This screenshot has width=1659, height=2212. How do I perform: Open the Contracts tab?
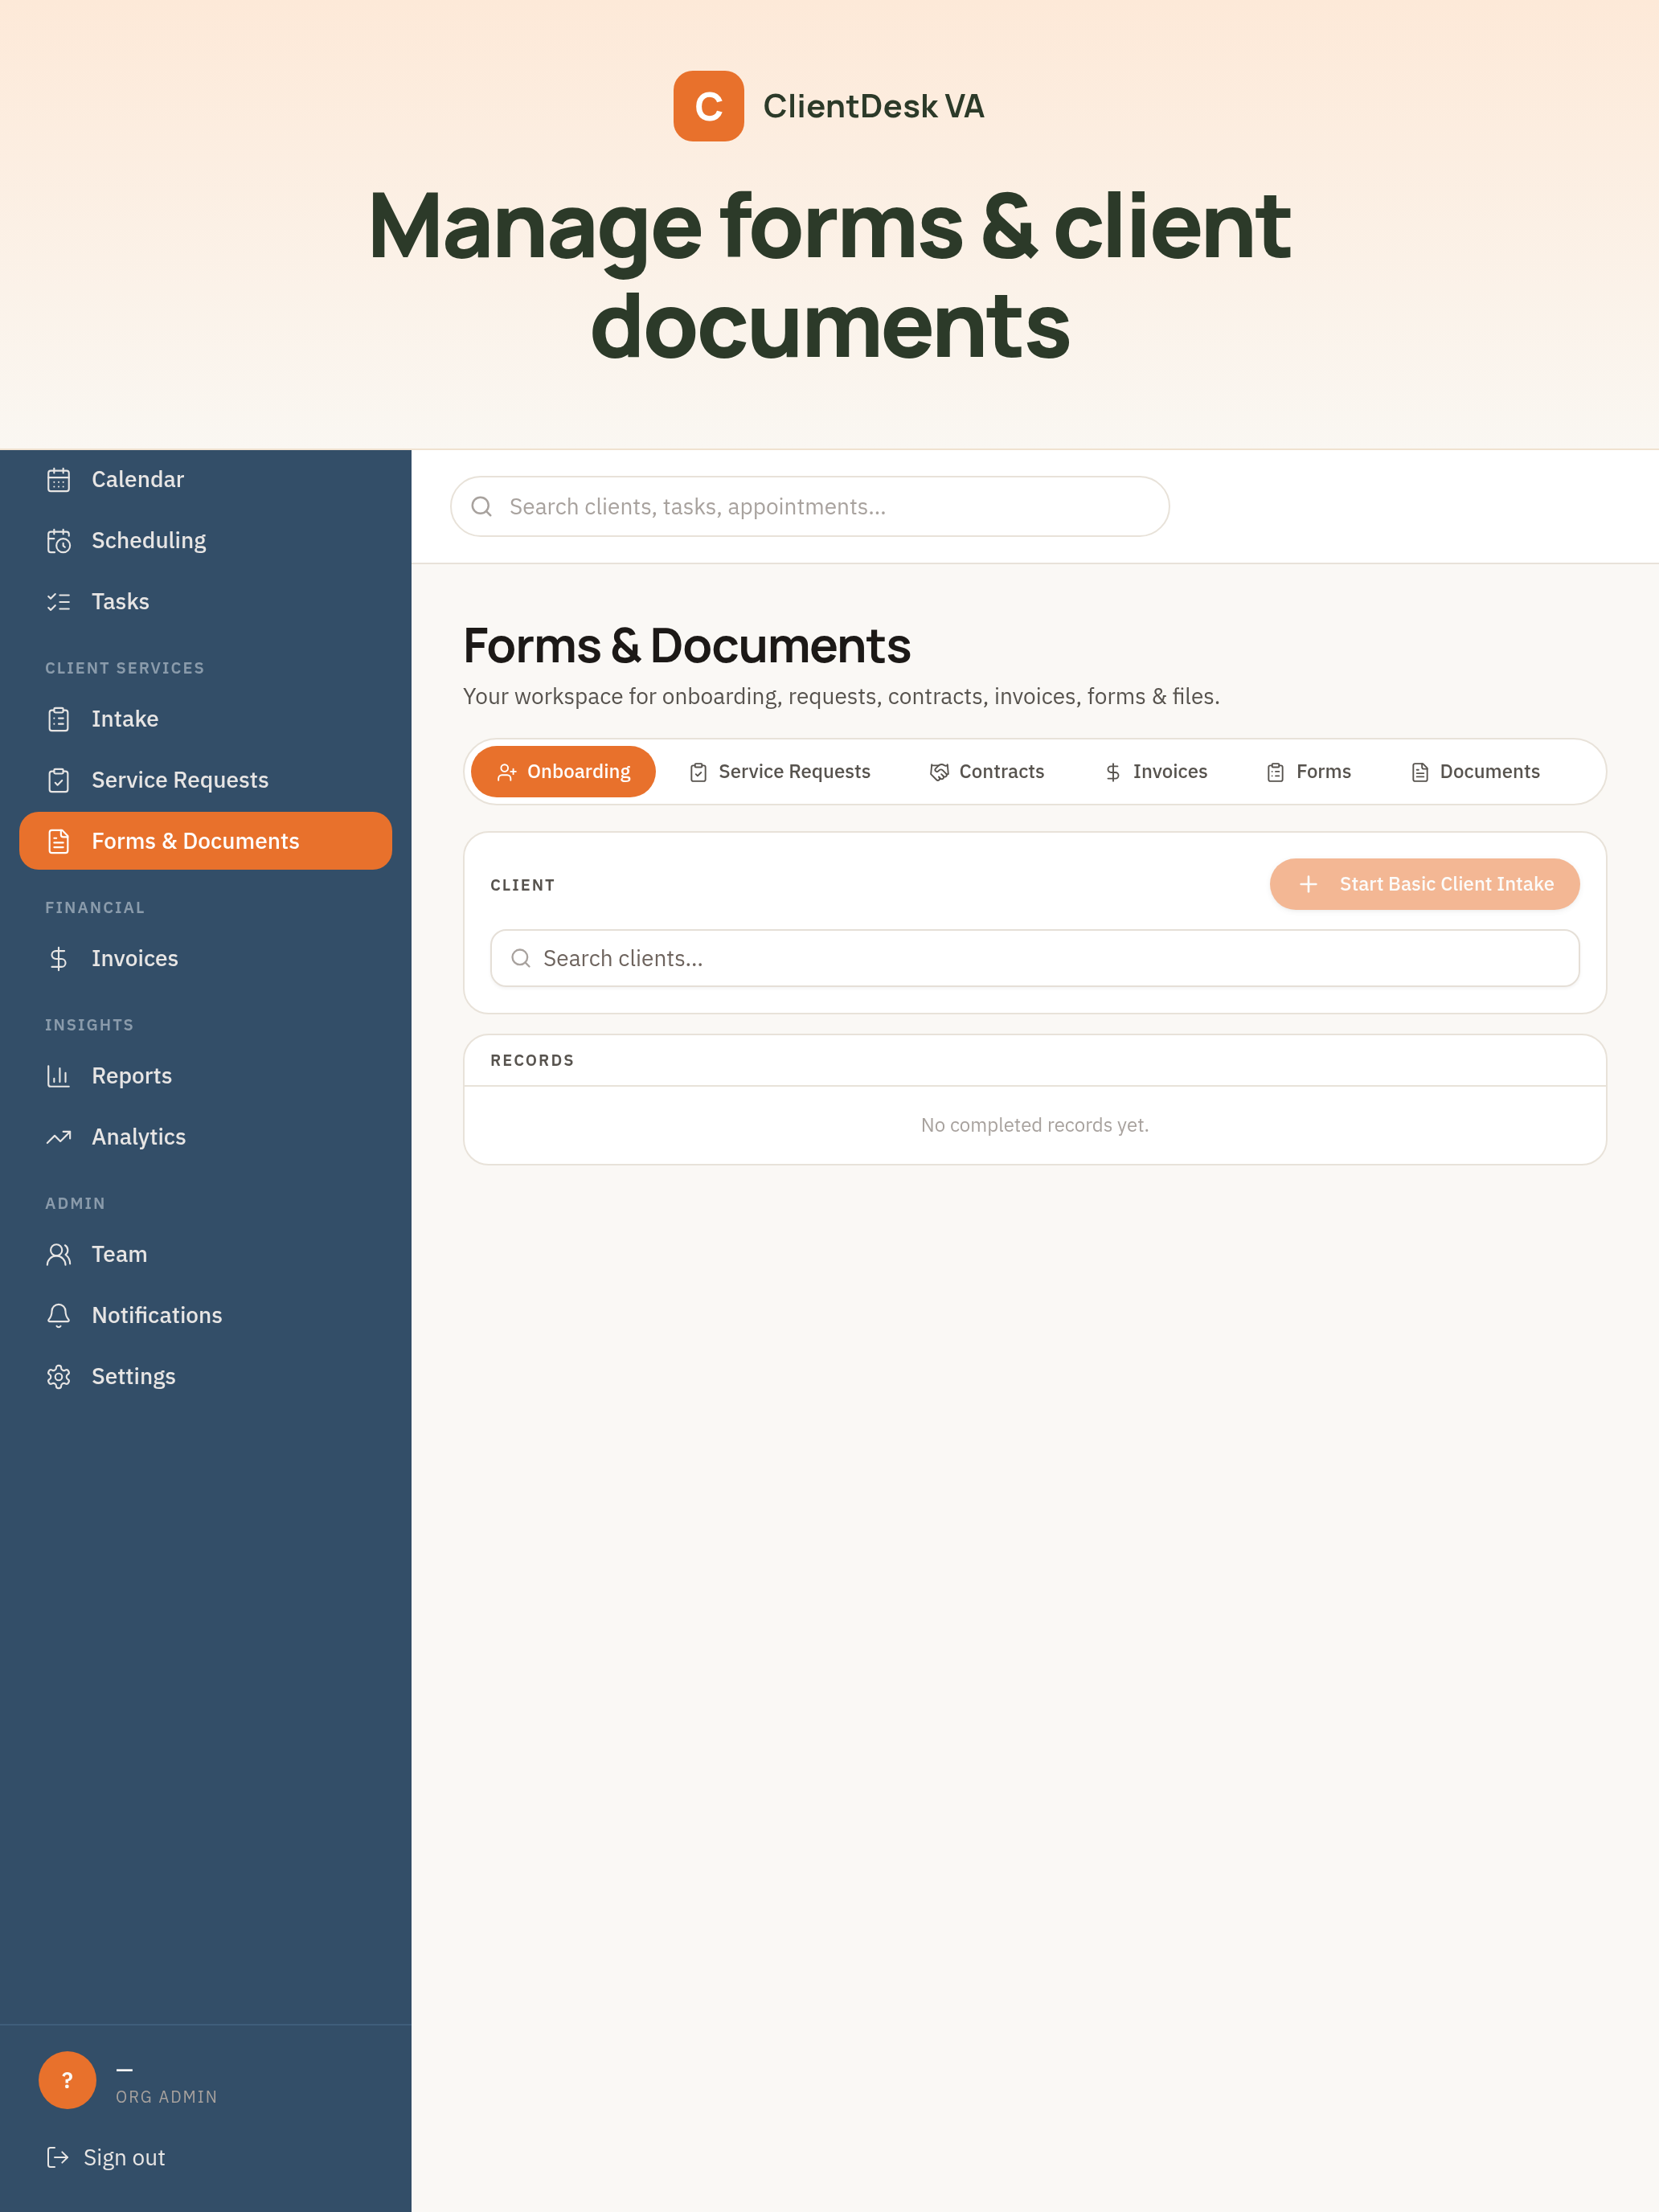click(x=987, y=772)
